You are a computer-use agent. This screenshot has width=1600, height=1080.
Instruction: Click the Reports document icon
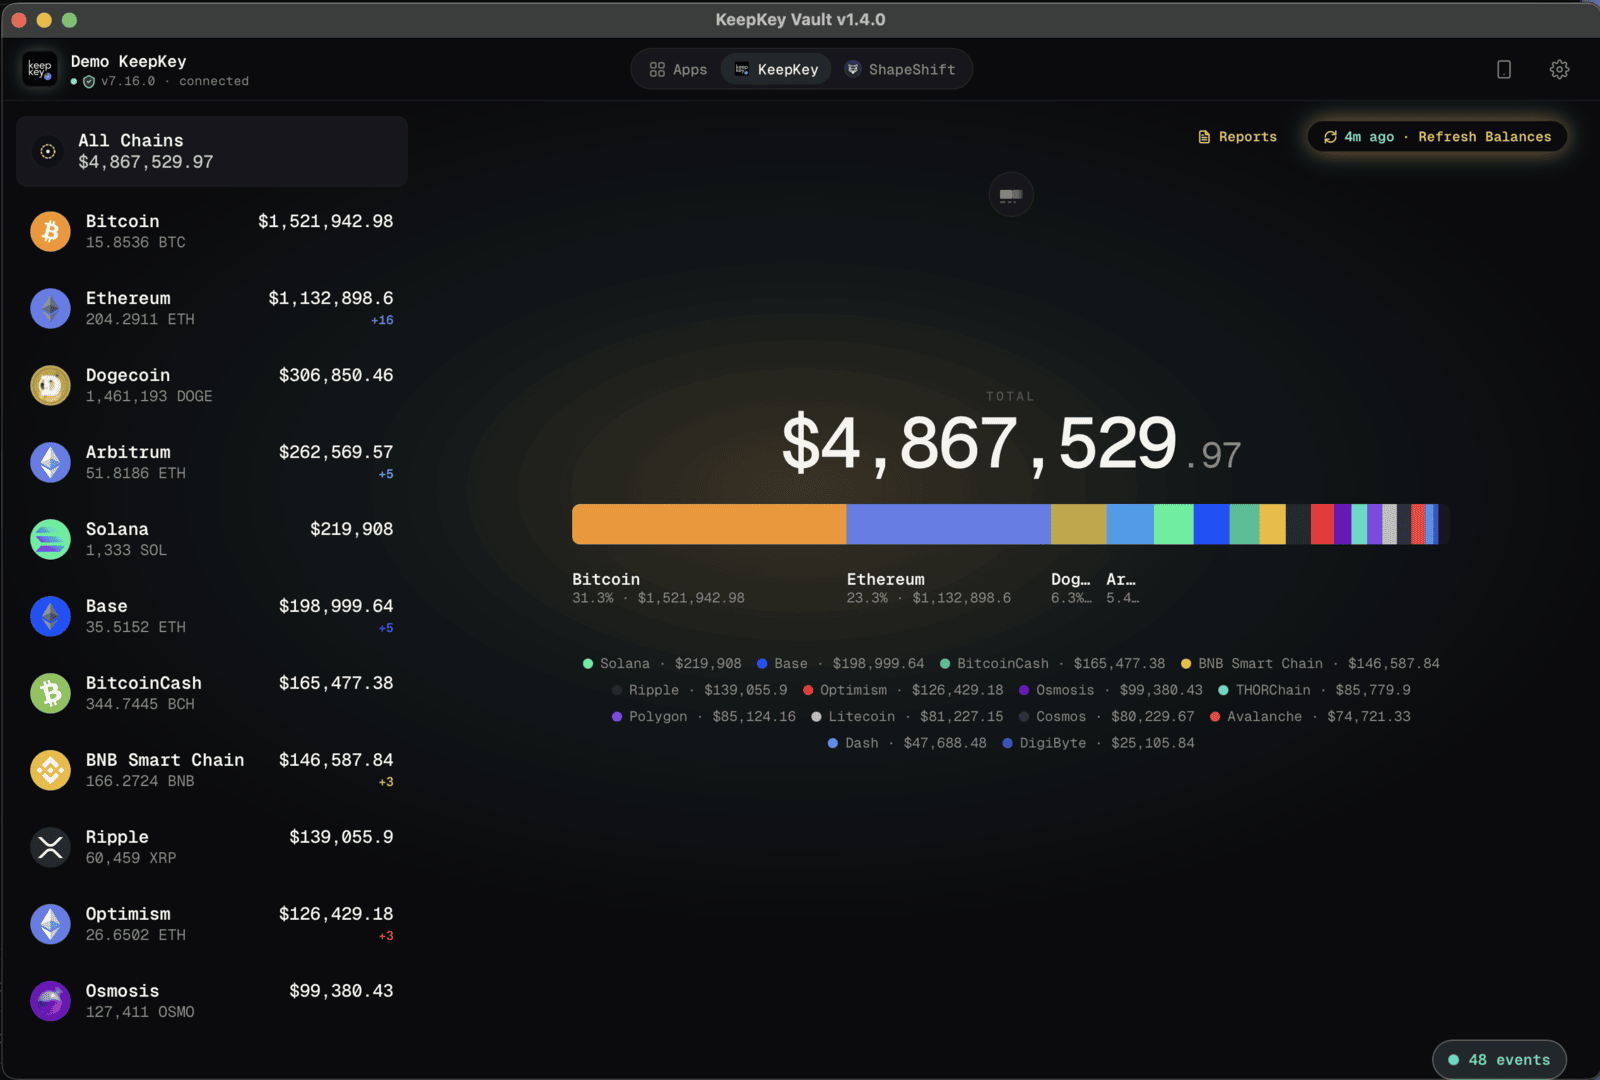coord(1204,137)
